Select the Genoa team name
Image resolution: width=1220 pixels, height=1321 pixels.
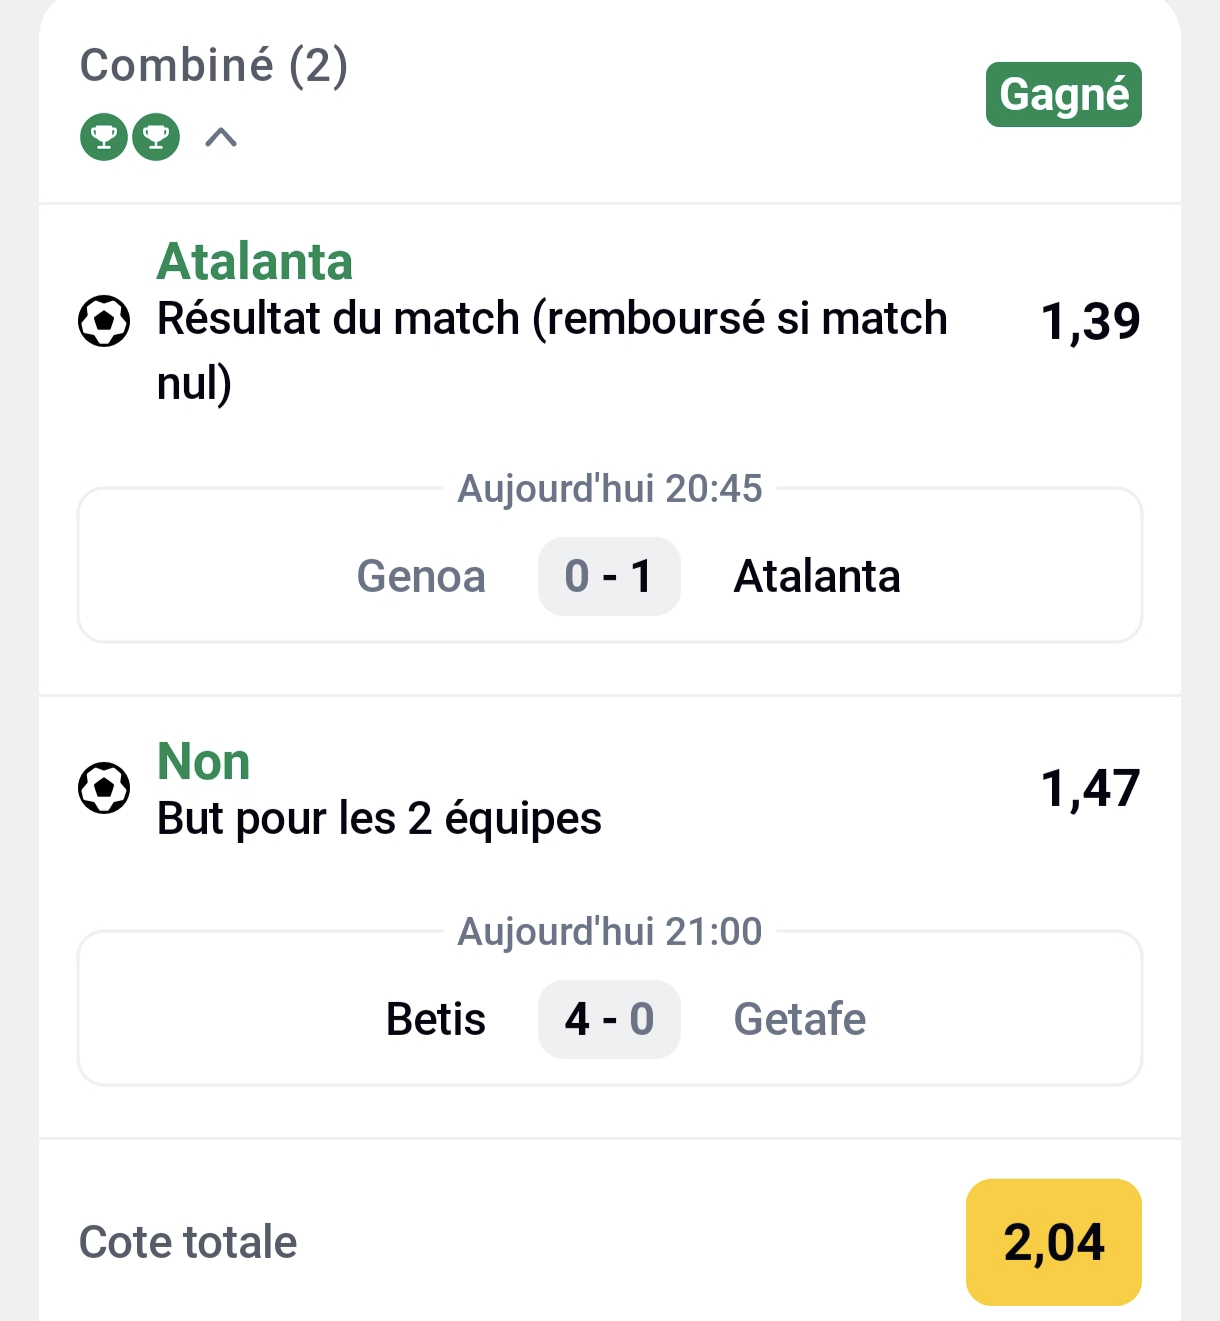pos(421,576)
